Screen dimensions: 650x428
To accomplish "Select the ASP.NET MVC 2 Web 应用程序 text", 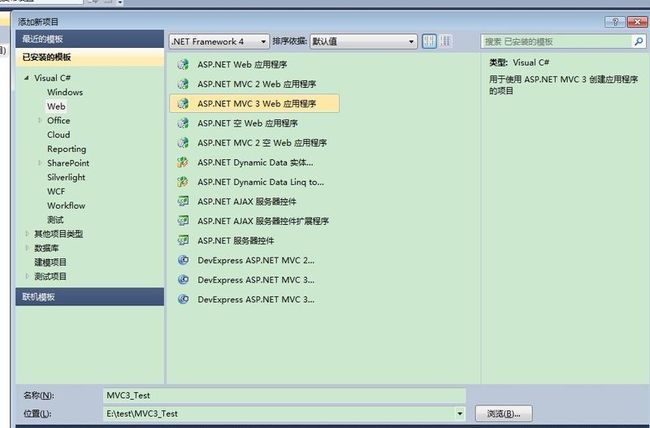I will pyautogui.click(x=257, y=84).
